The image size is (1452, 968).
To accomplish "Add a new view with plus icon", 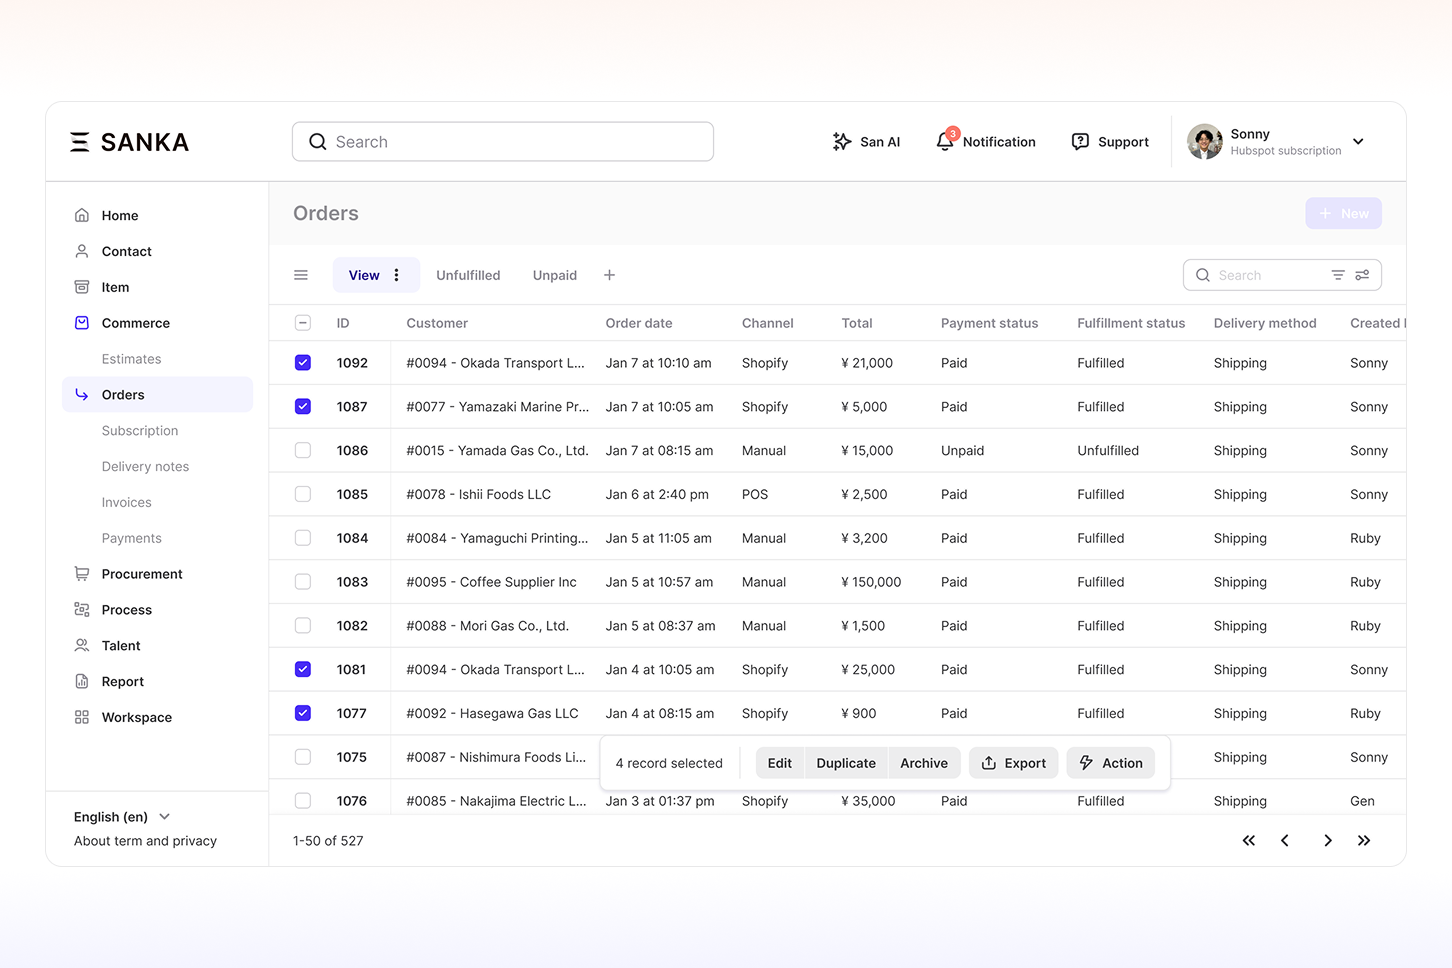I will click(609, 275).
